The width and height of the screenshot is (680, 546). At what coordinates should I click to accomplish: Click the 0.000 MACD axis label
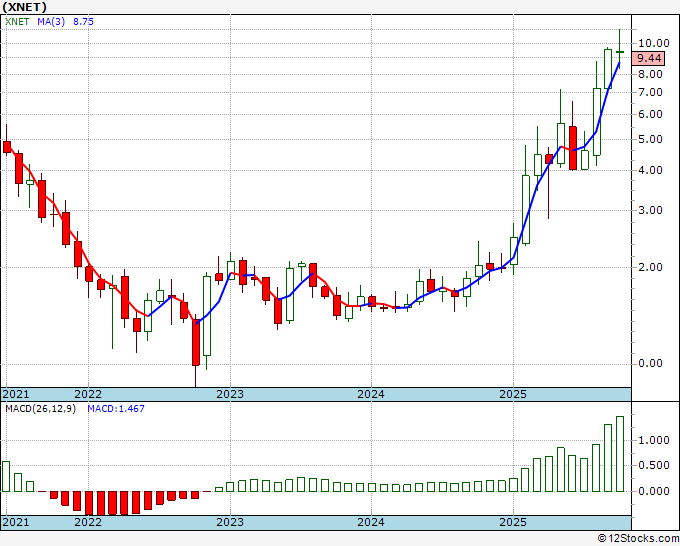click(x=654, y=491)
